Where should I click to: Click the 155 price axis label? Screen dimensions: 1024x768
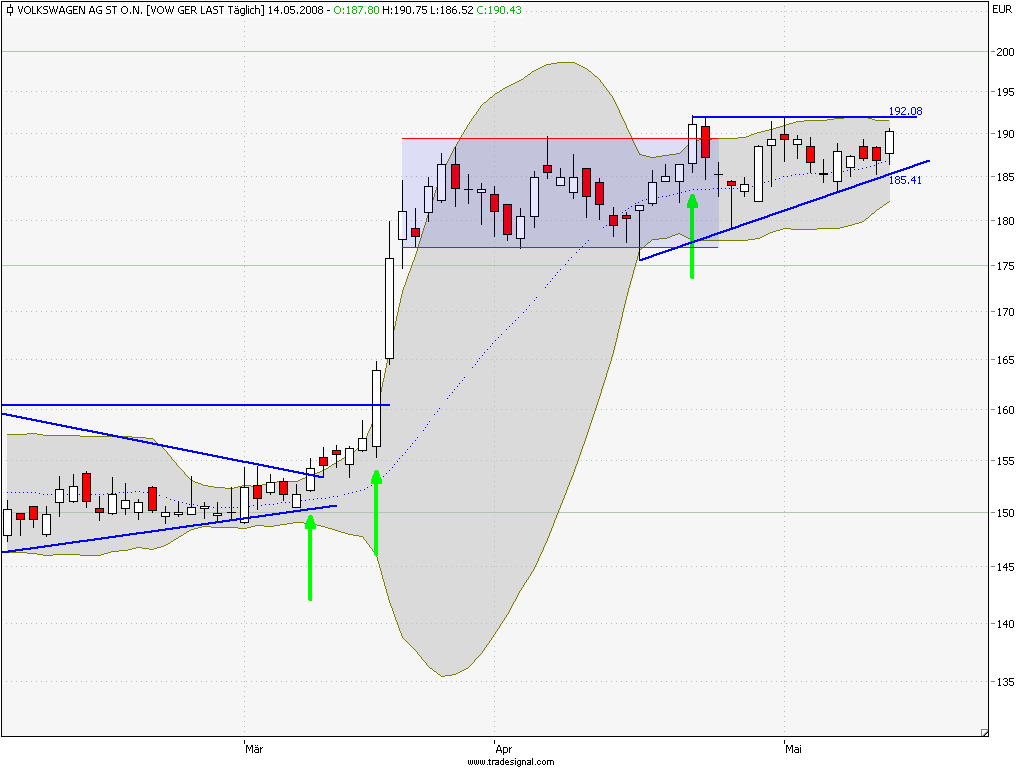1005,461
